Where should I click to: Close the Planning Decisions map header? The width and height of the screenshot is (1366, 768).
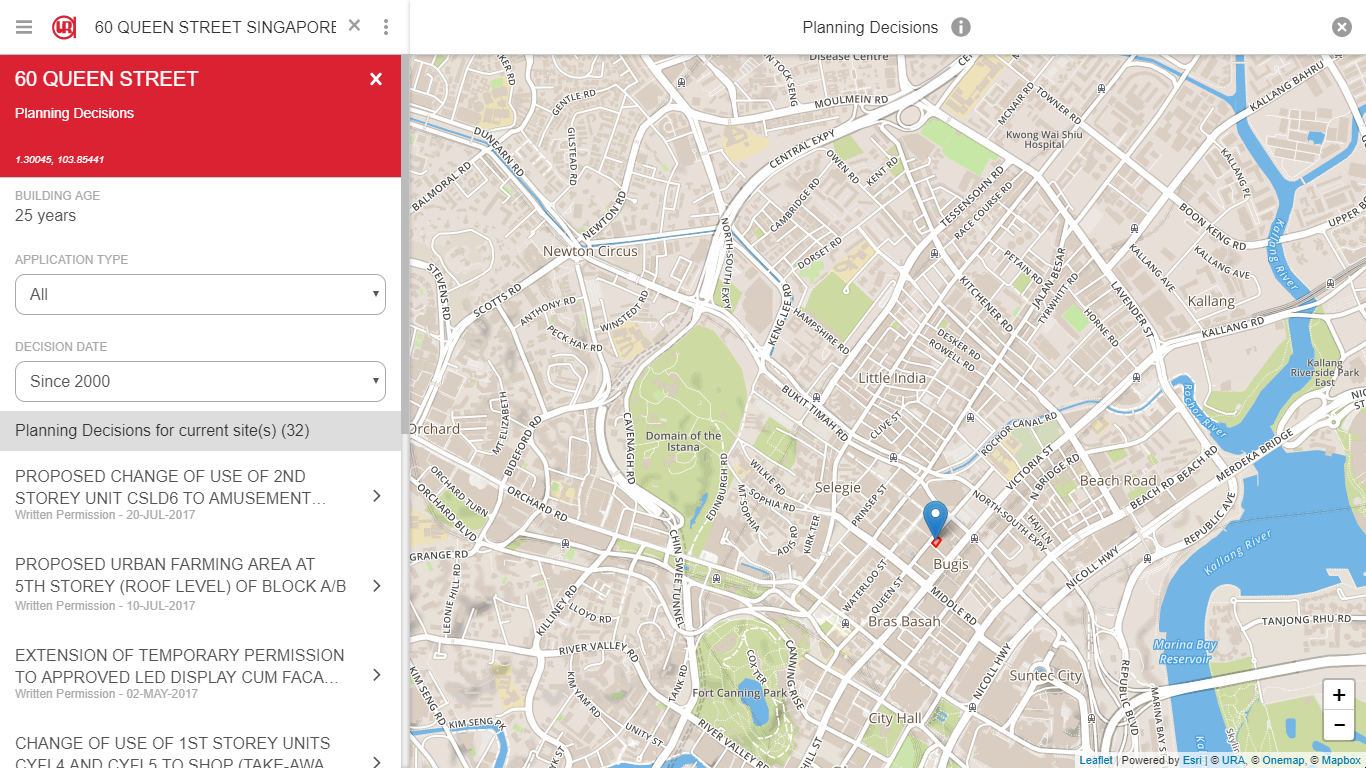coord(1342,27)
